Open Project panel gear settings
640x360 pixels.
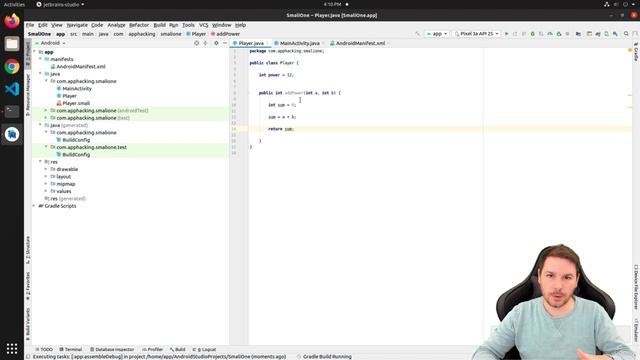tap(216, 43)
